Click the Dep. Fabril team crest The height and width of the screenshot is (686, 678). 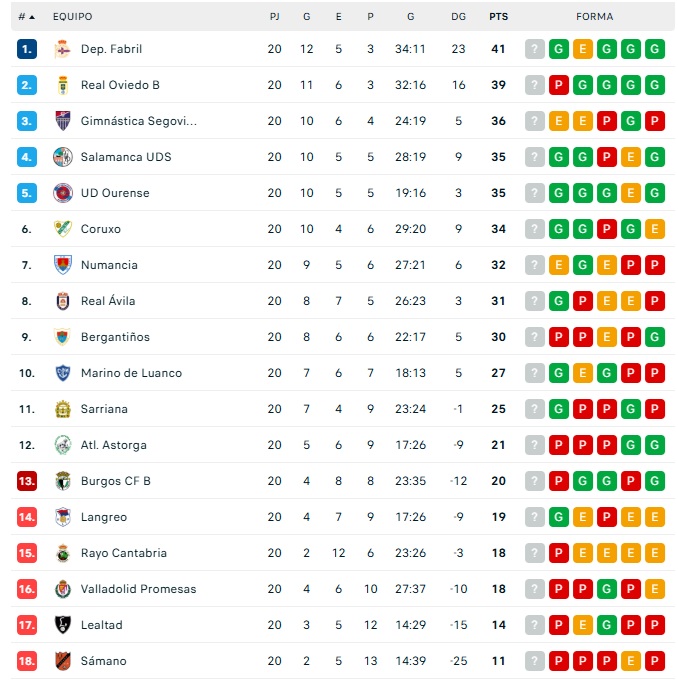63,49
